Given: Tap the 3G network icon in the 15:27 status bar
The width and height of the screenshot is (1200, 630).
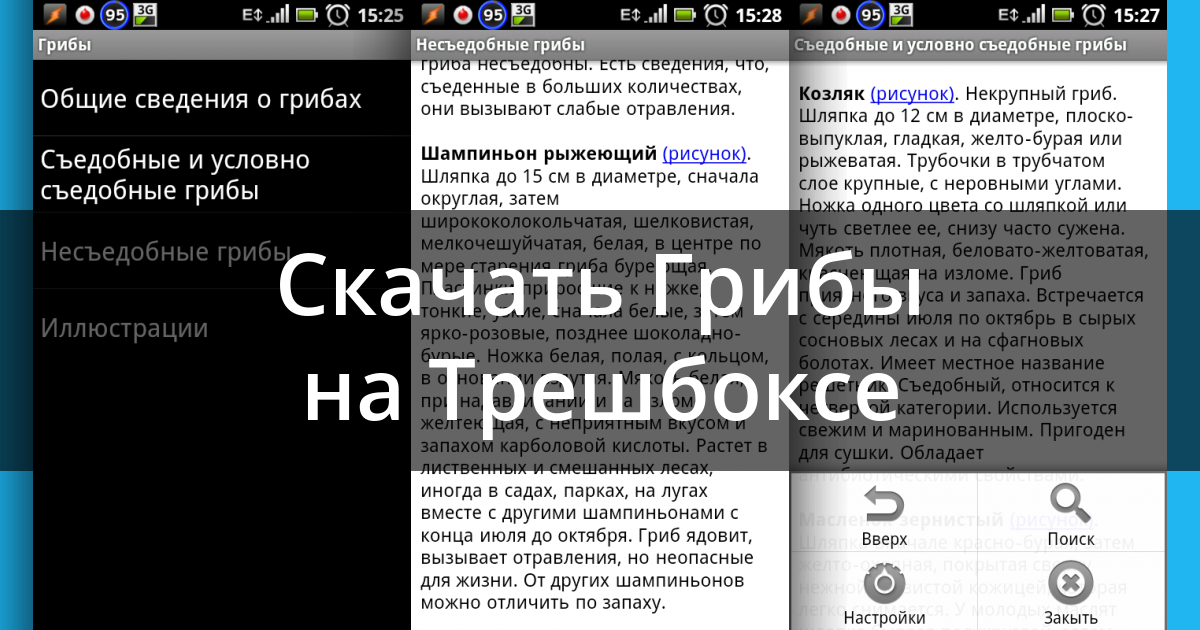Looking at the screenshot, I should pyautogui.click(x=901, y=13).
